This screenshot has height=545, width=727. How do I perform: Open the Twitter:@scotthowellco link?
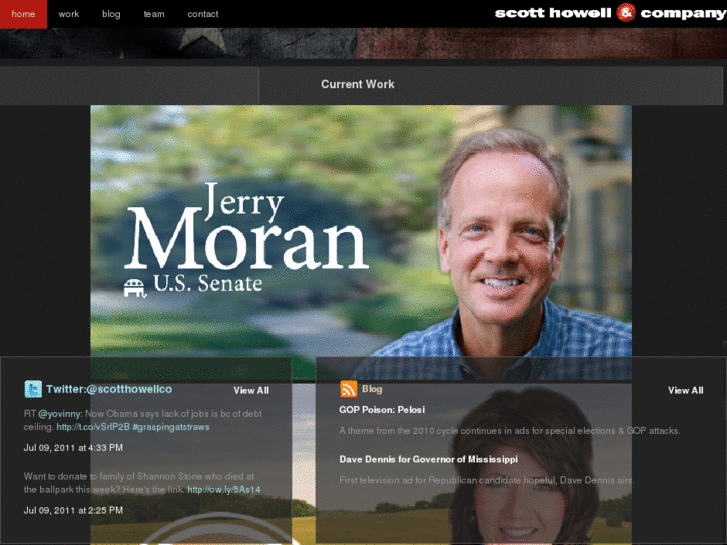[109, 389]
